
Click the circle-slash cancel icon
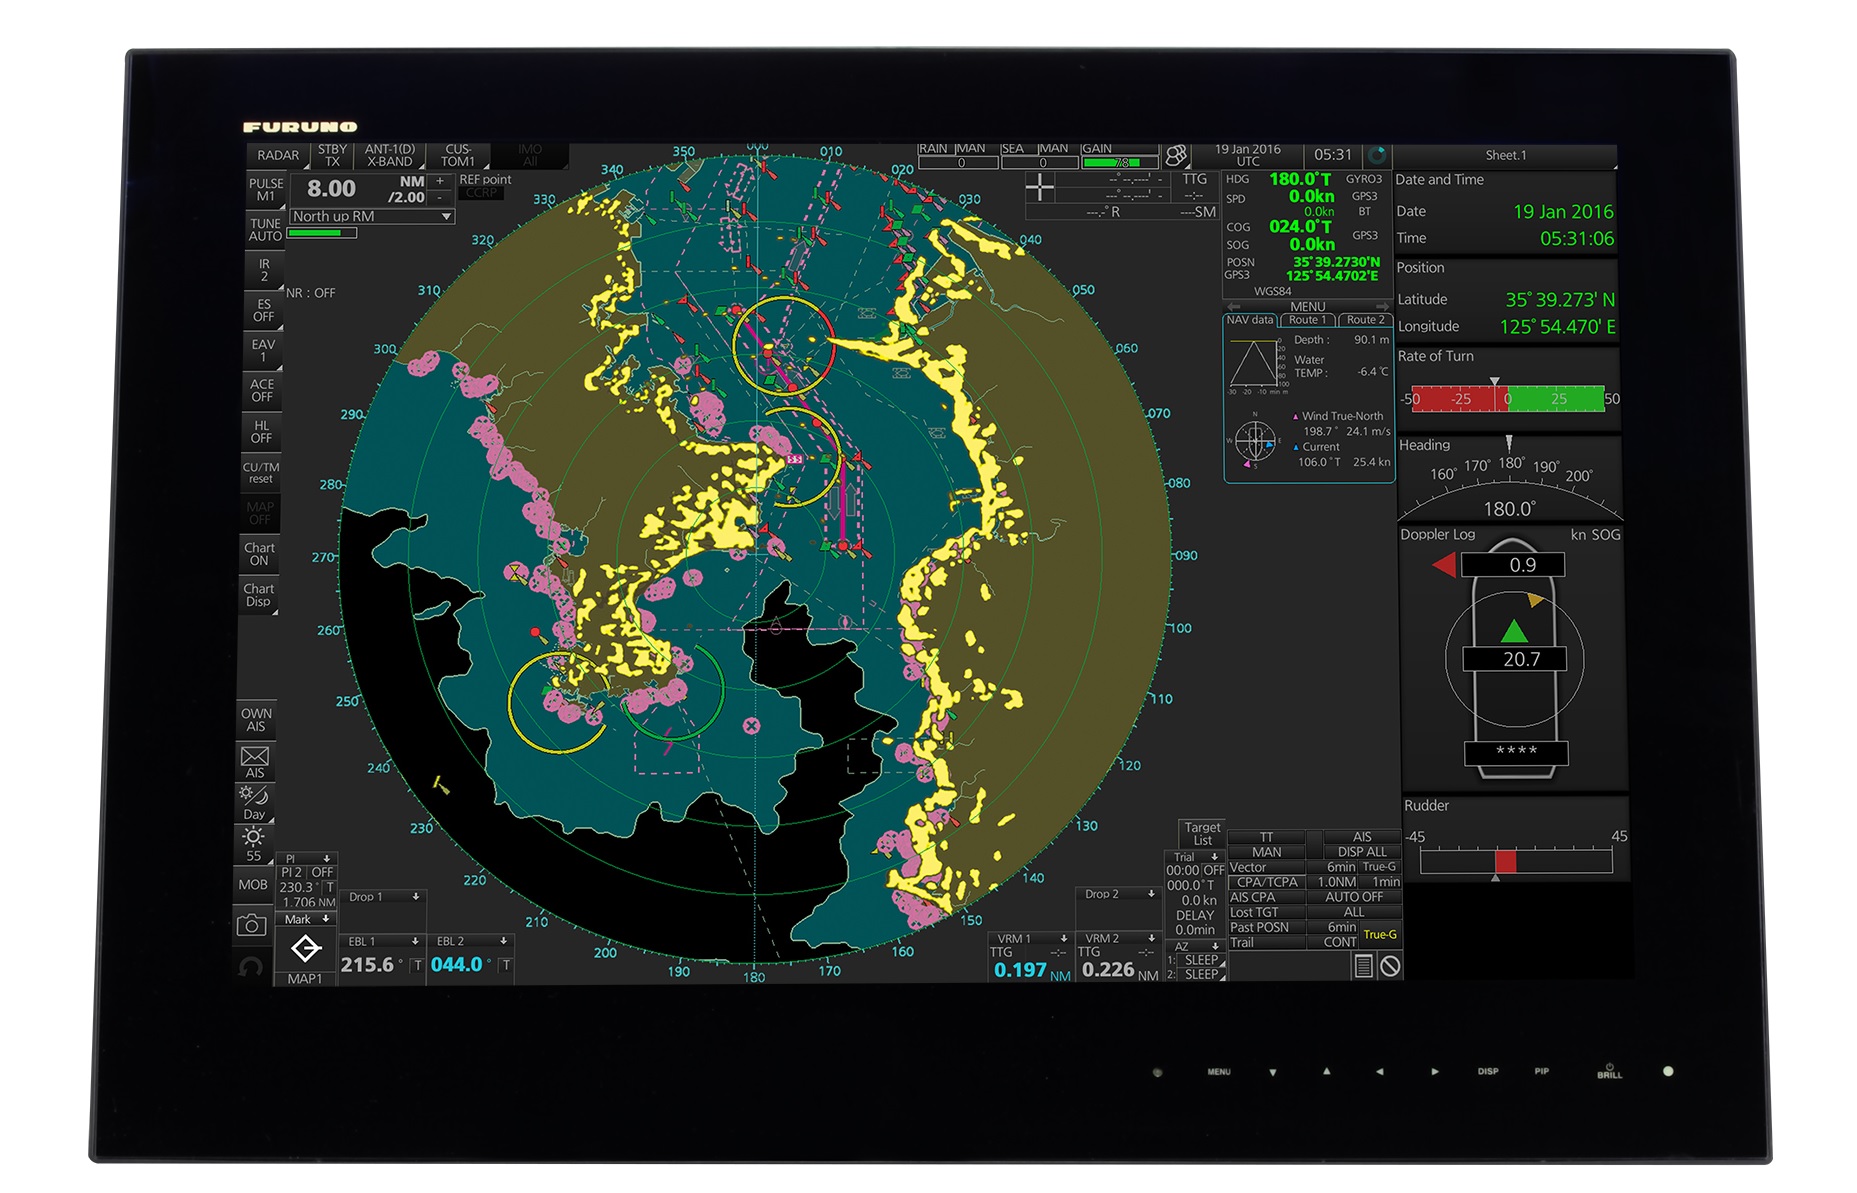click(1390, 966)
